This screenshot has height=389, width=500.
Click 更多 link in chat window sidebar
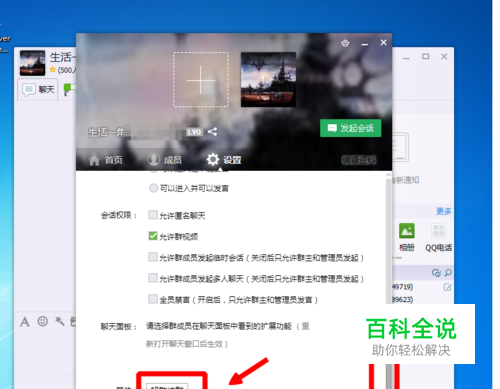pyautogui.click(x=444, y=211)
